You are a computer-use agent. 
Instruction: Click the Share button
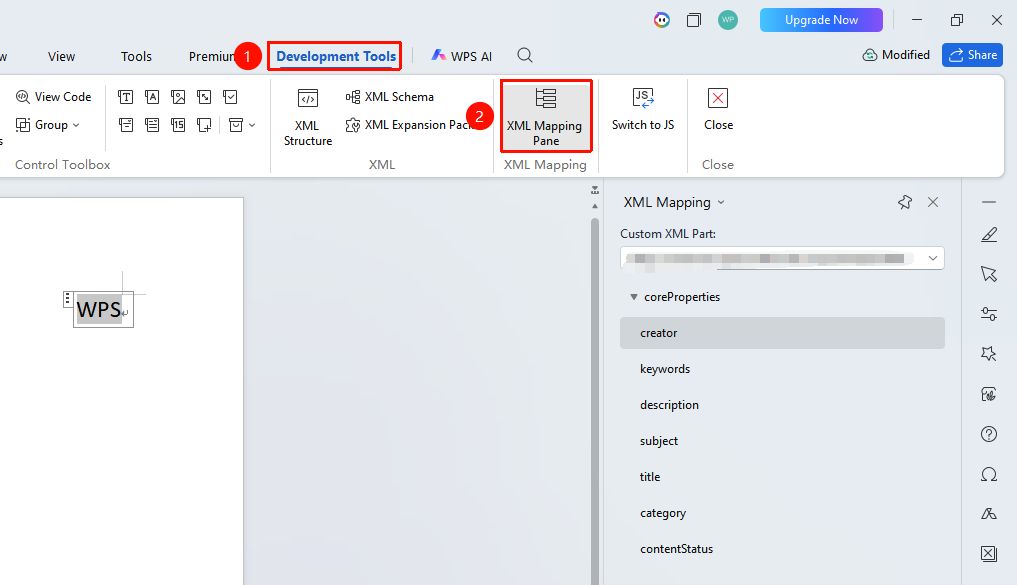click(972, 55)
